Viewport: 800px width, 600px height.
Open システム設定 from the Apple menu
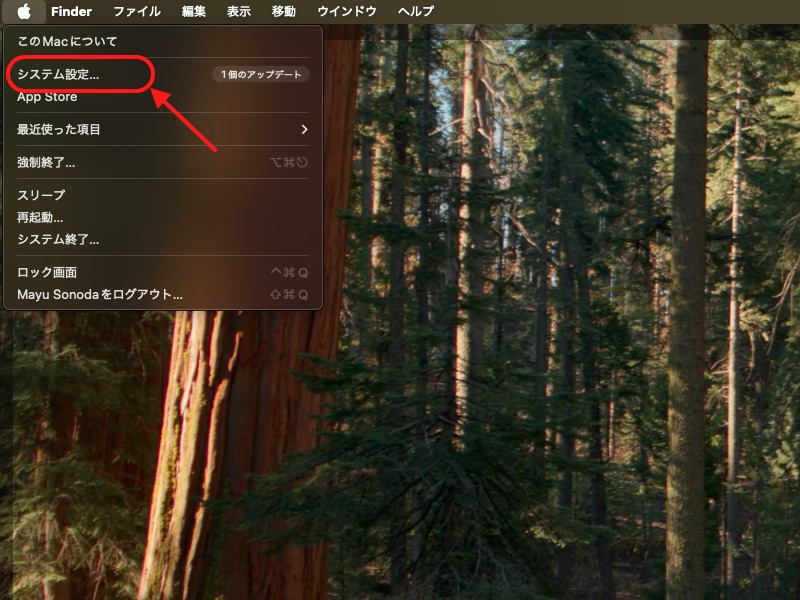pos(58,72)
